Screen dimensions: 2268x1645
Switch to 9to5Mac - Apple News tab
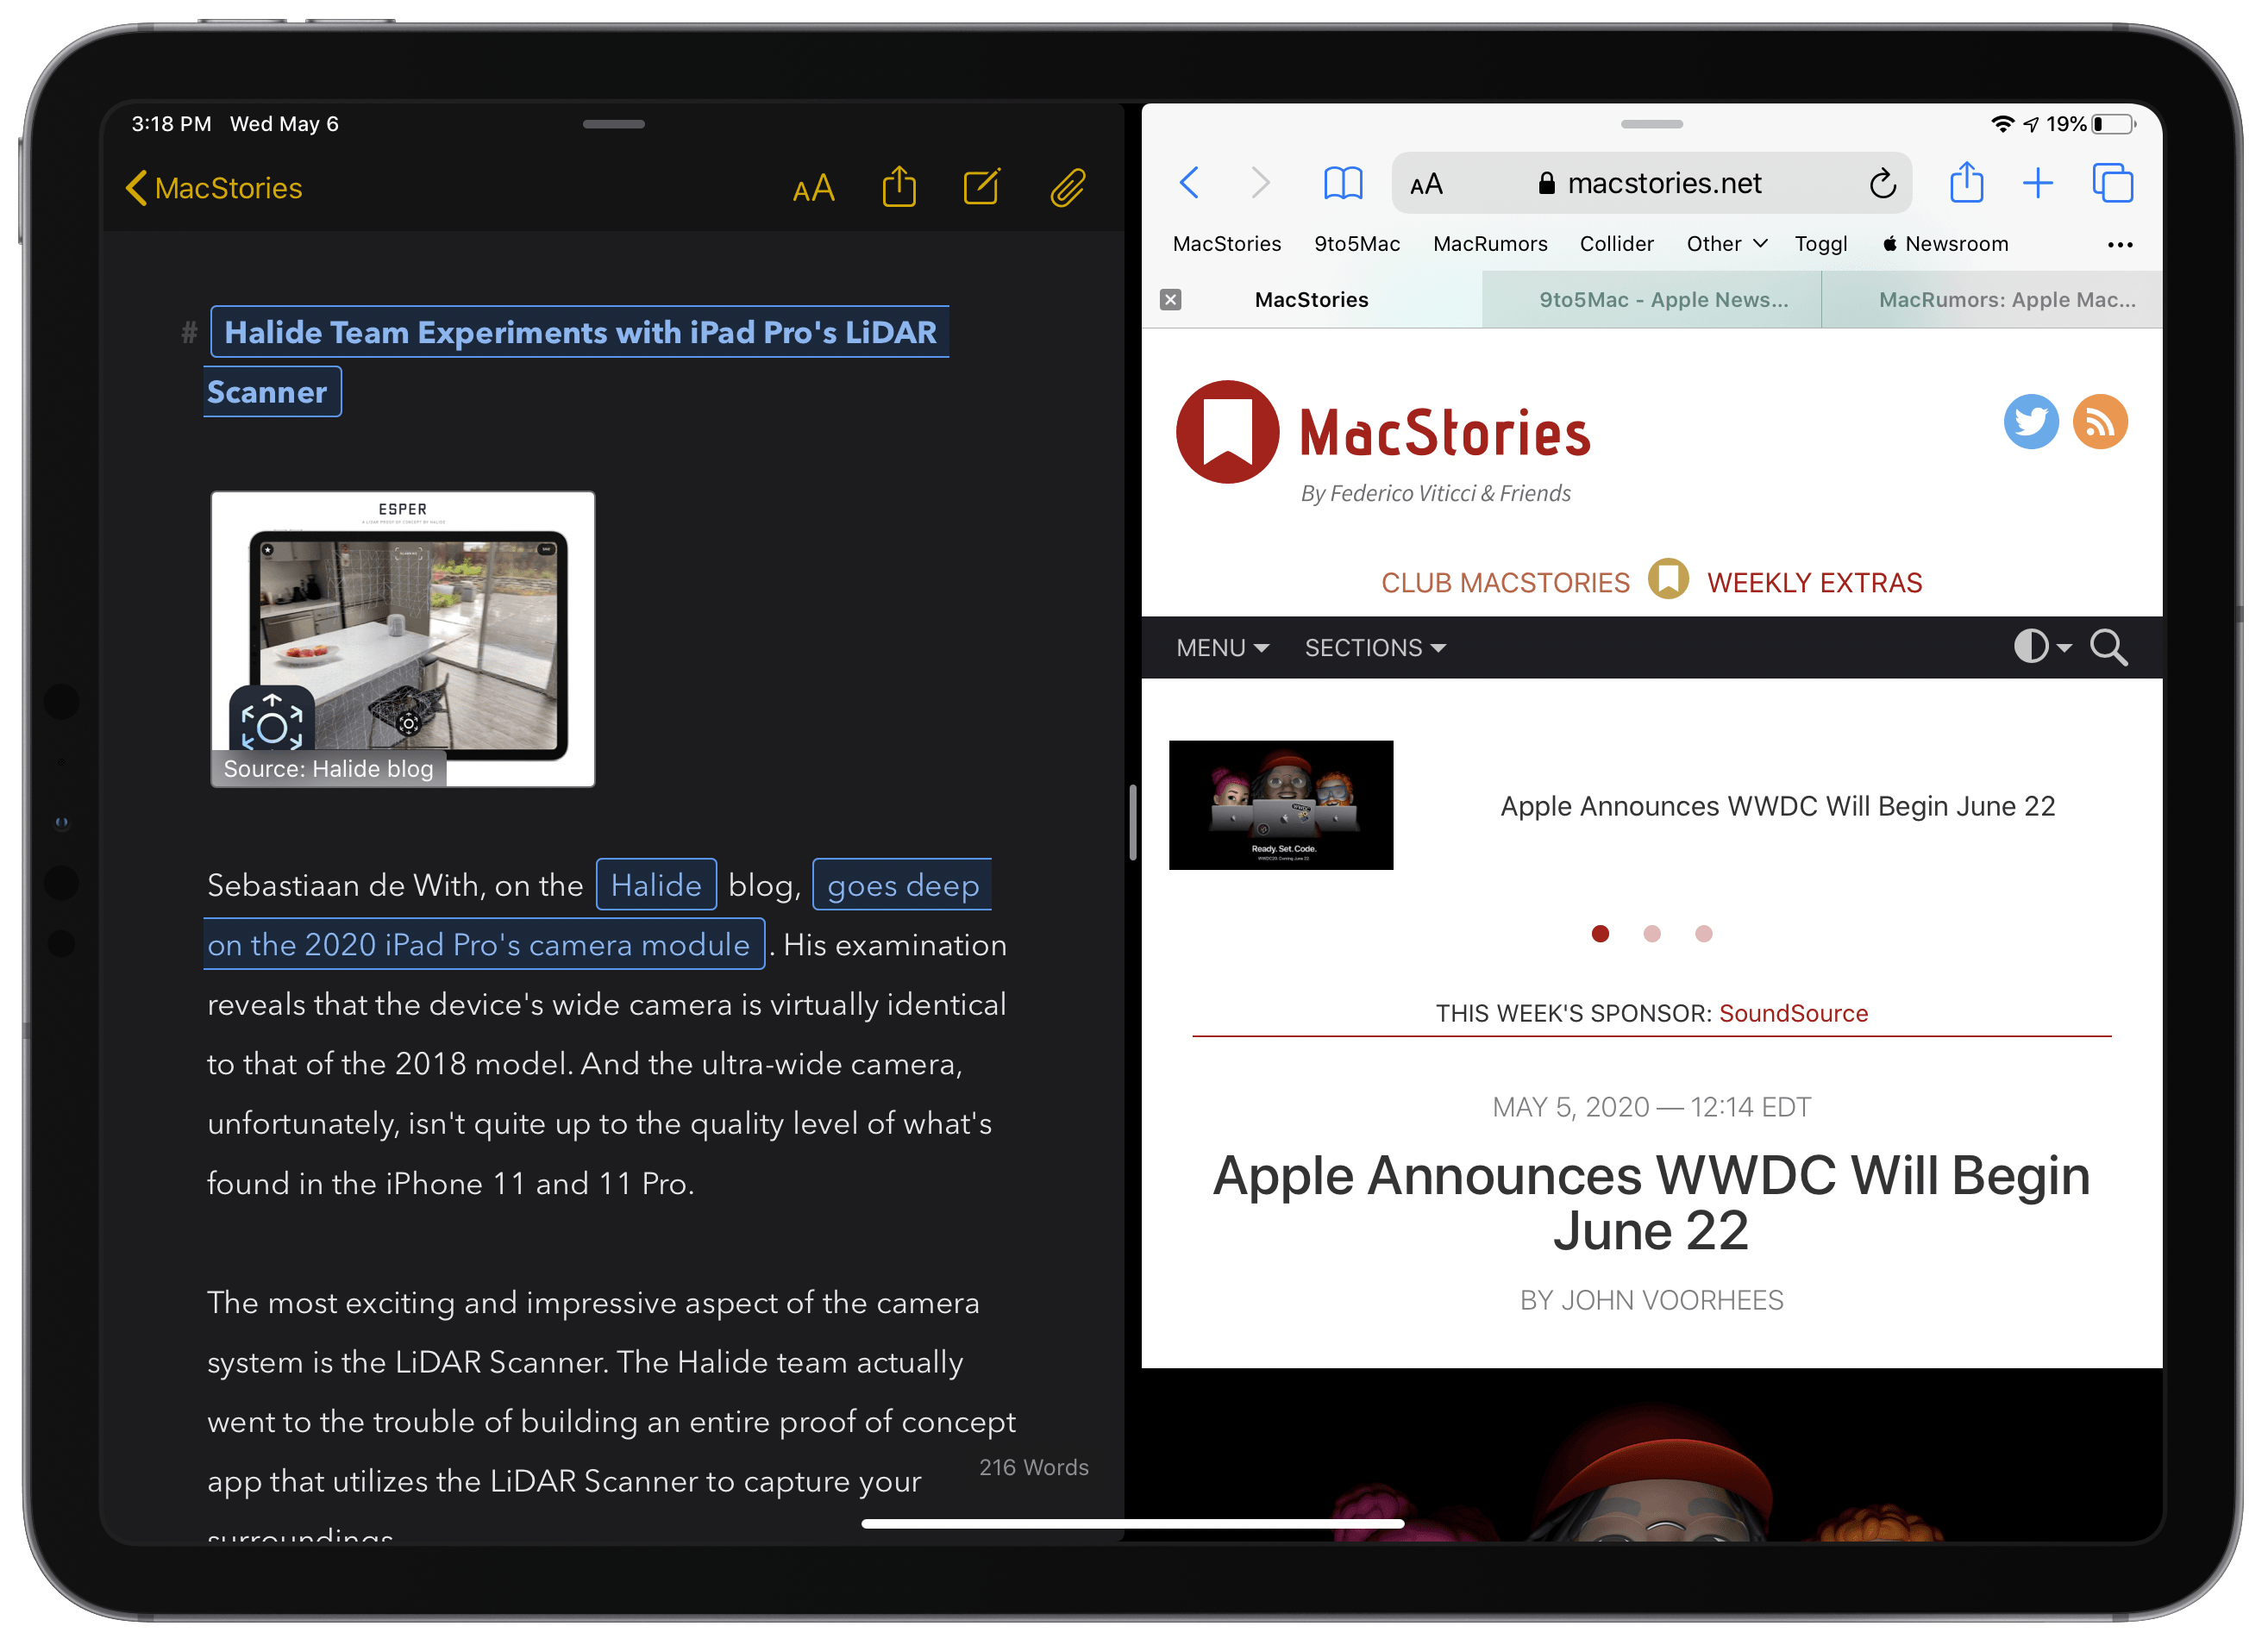(1651, 300)
